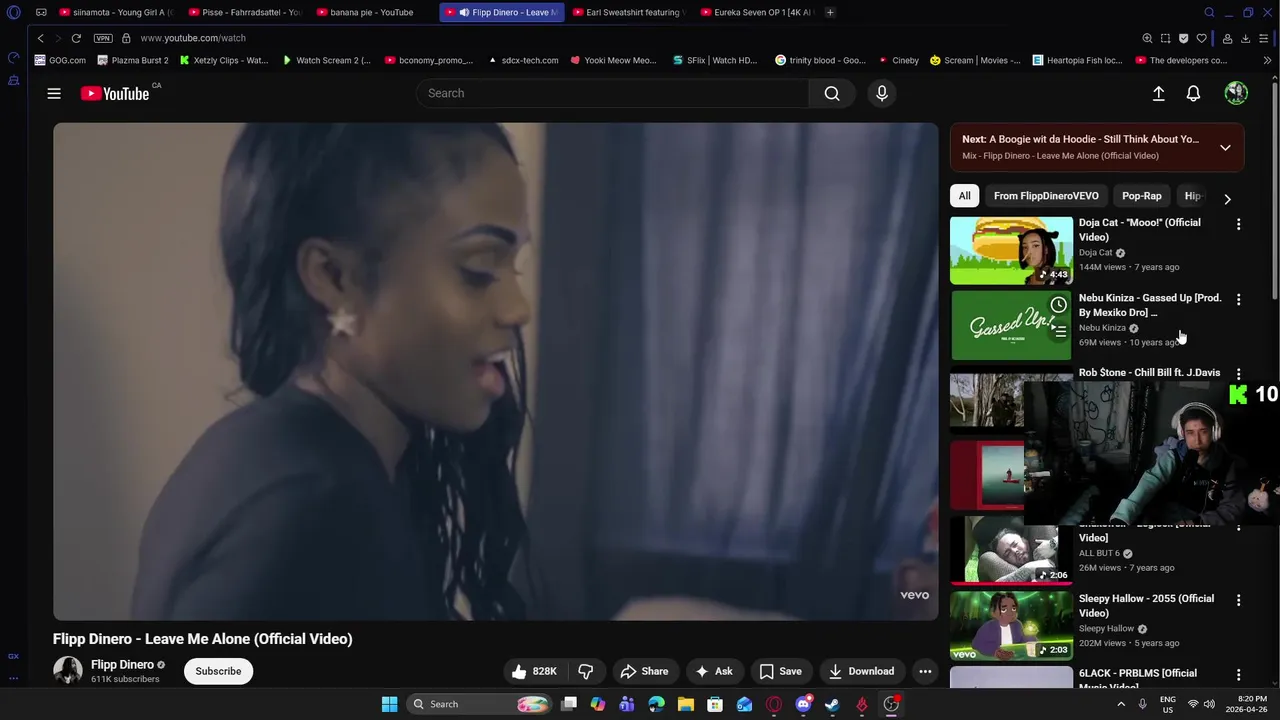Switch to the Pisse Fahrradsattel tab
The height and width of the screenshot is (720, 1280).
(x=244, y=12)
